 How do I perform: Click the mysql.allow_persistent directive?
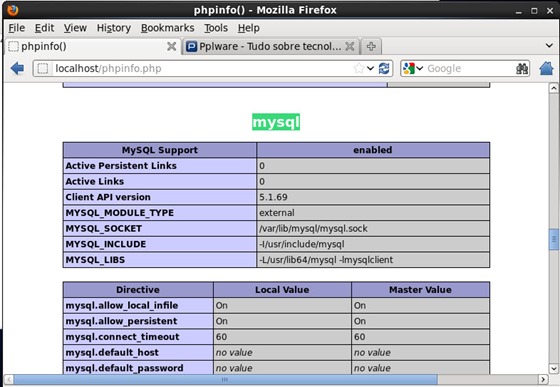121,321
